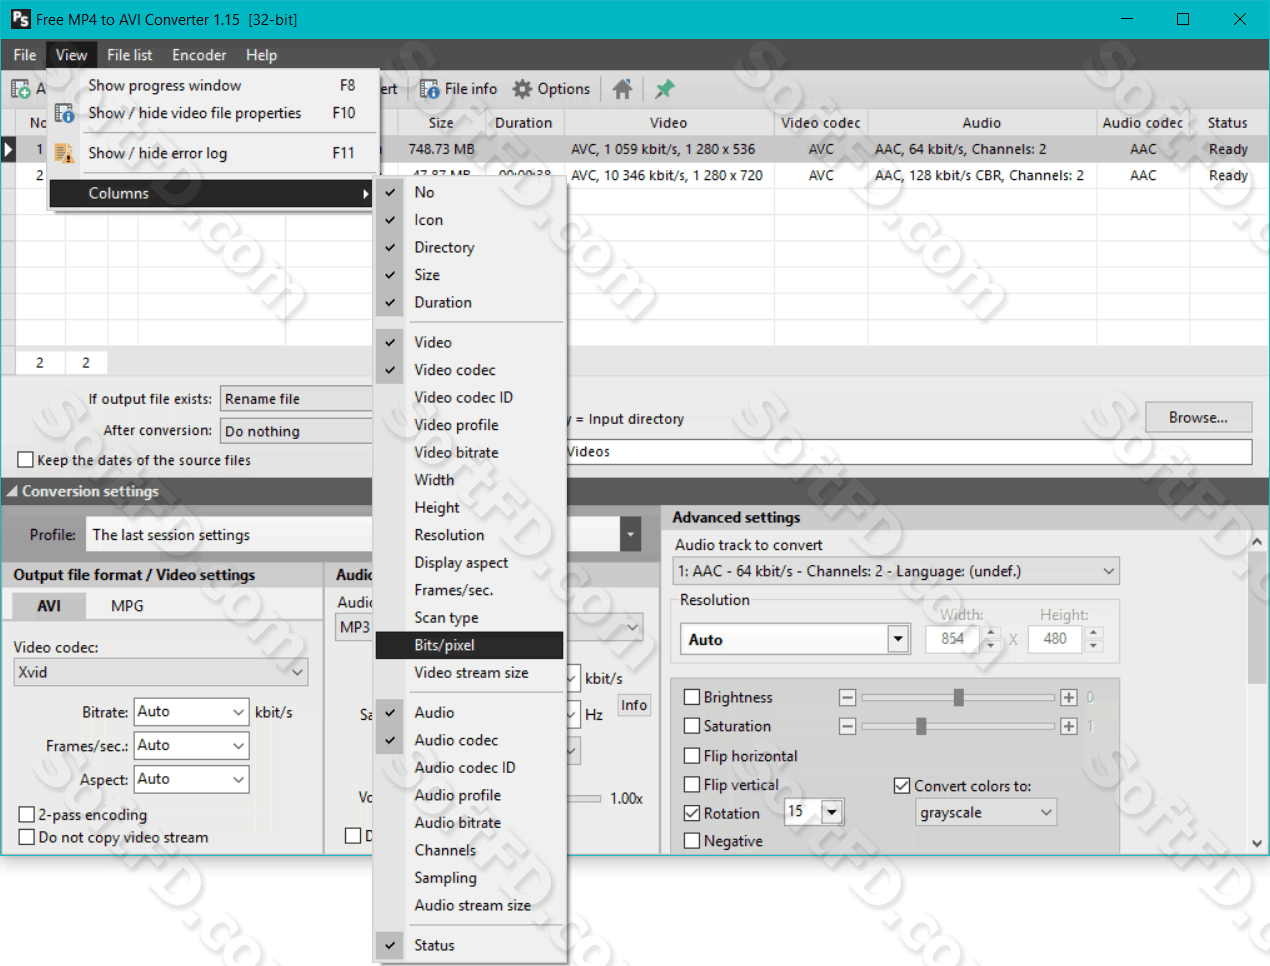The image size is (1270, 966).
Task: Choose Bits/pixel in the Columns submenu
Action: click(470, 645)
